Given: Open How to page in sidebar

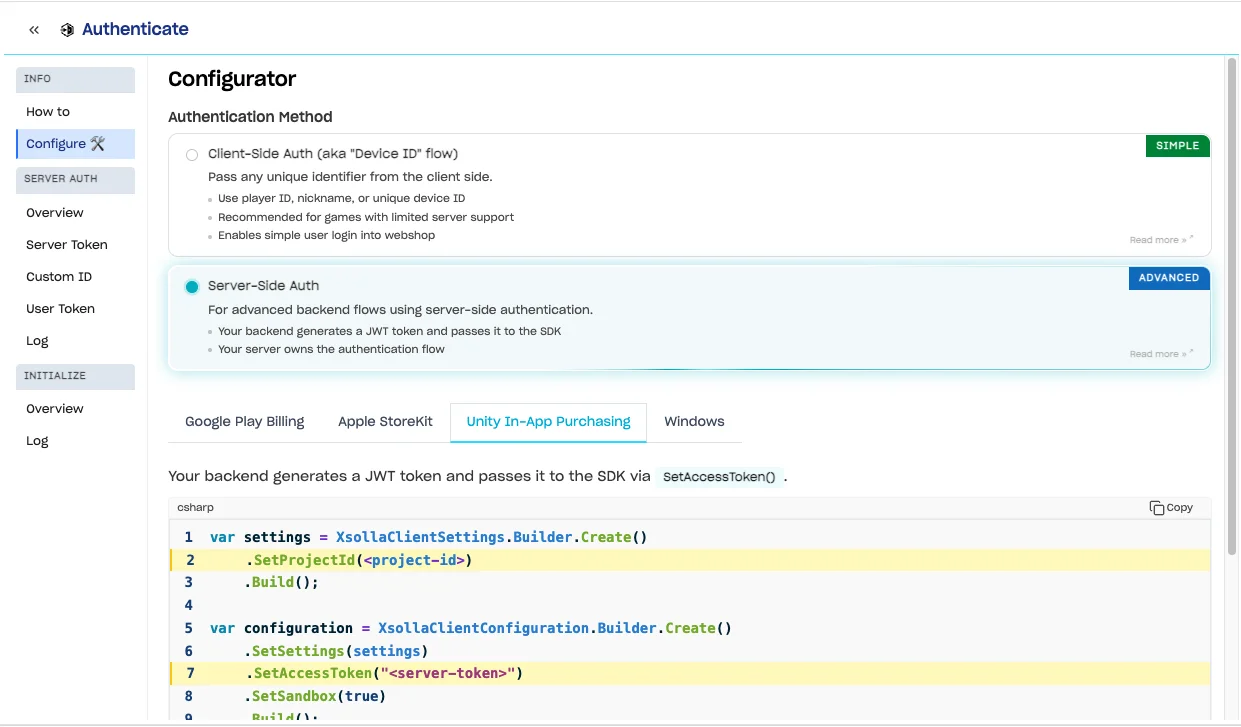Looking at the screenshot, I should [x=76, y=112].
